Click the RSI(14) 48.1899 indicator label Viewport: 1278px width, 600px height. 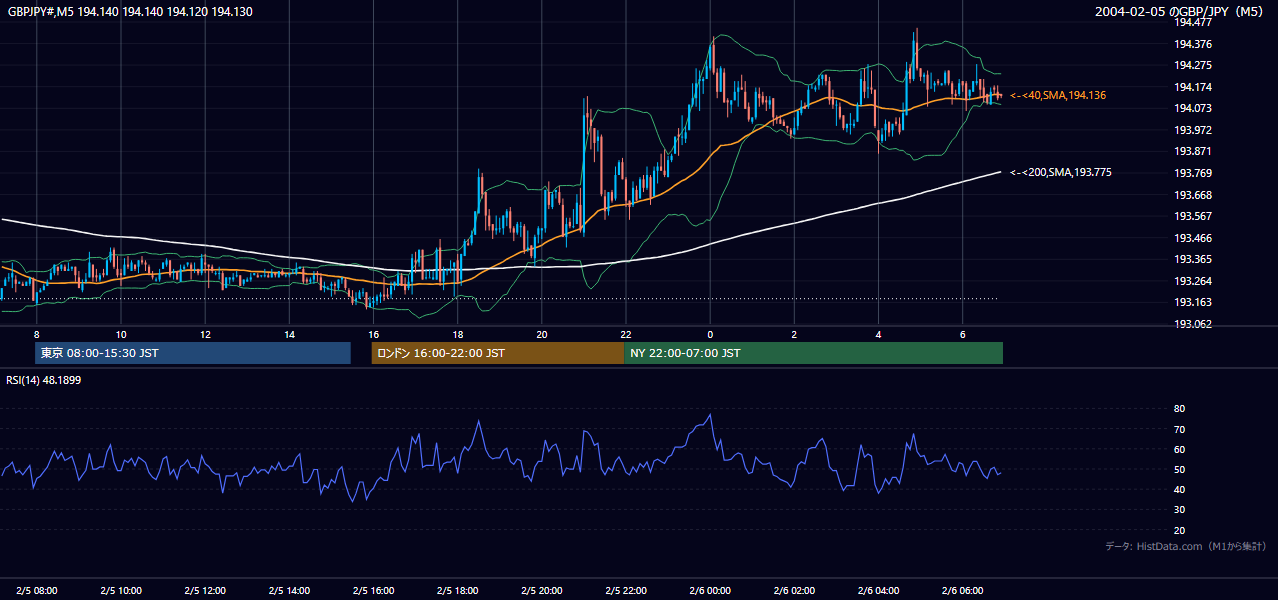point(44,380)
